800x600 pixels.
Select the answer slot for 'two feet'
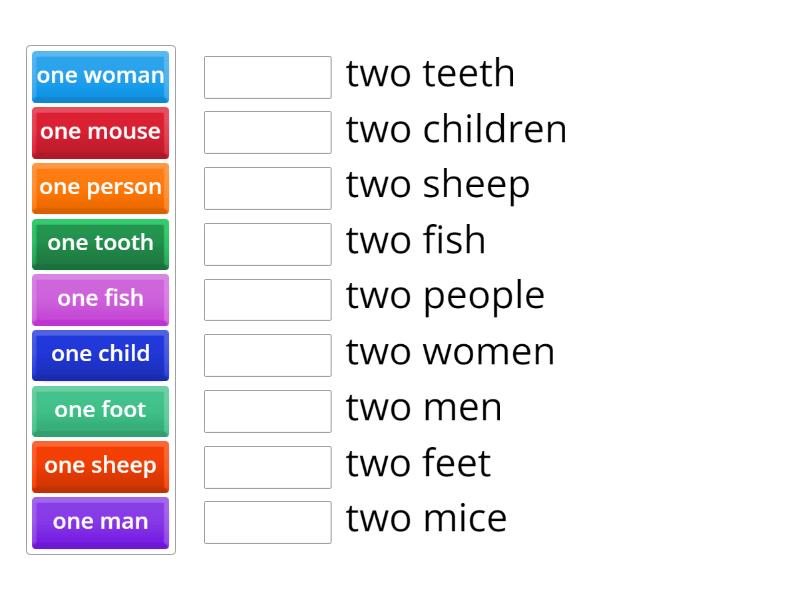(267, 466)
